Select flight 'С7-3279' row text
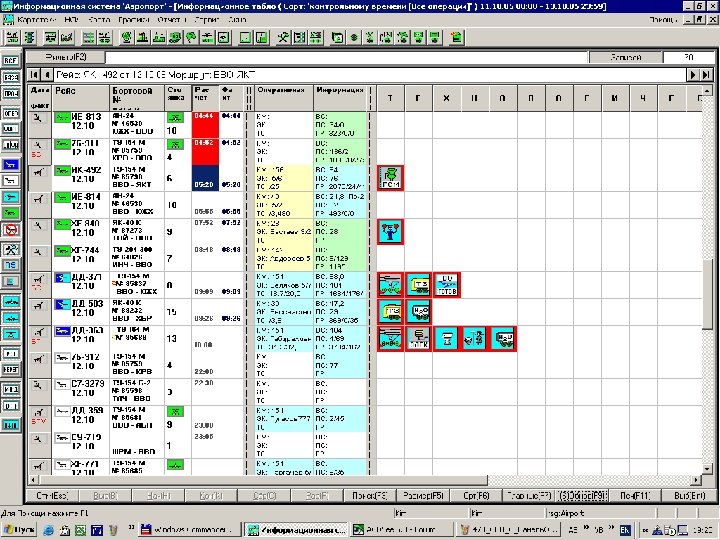The image size is (720, 540). (88, 383)
